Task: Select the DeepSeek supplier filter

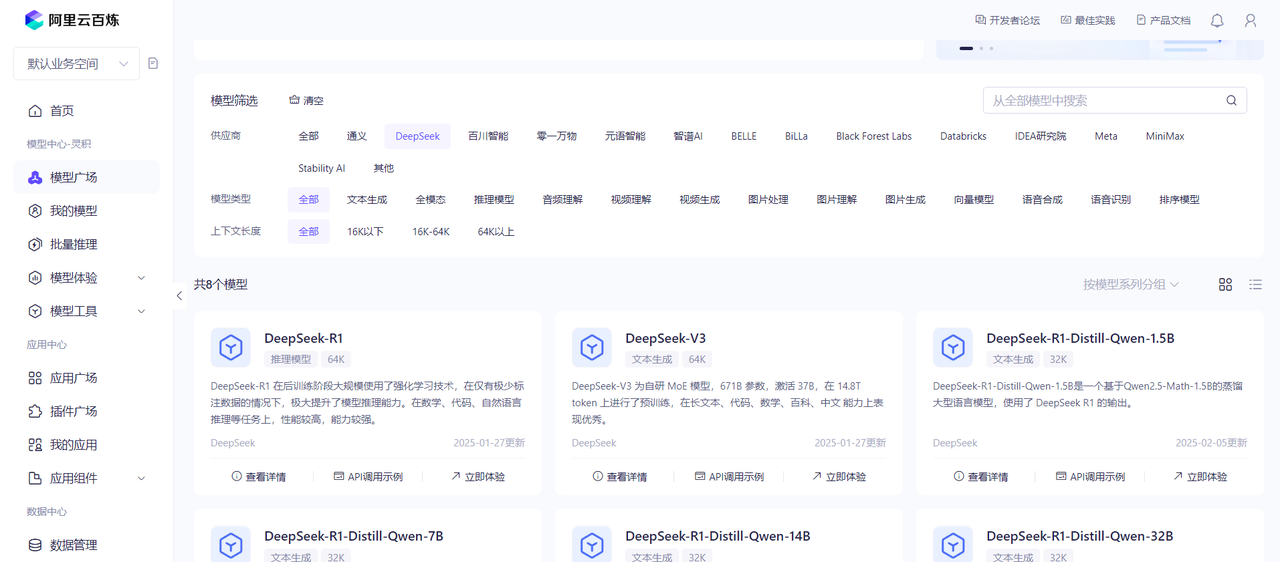Action: coord(417,136)
